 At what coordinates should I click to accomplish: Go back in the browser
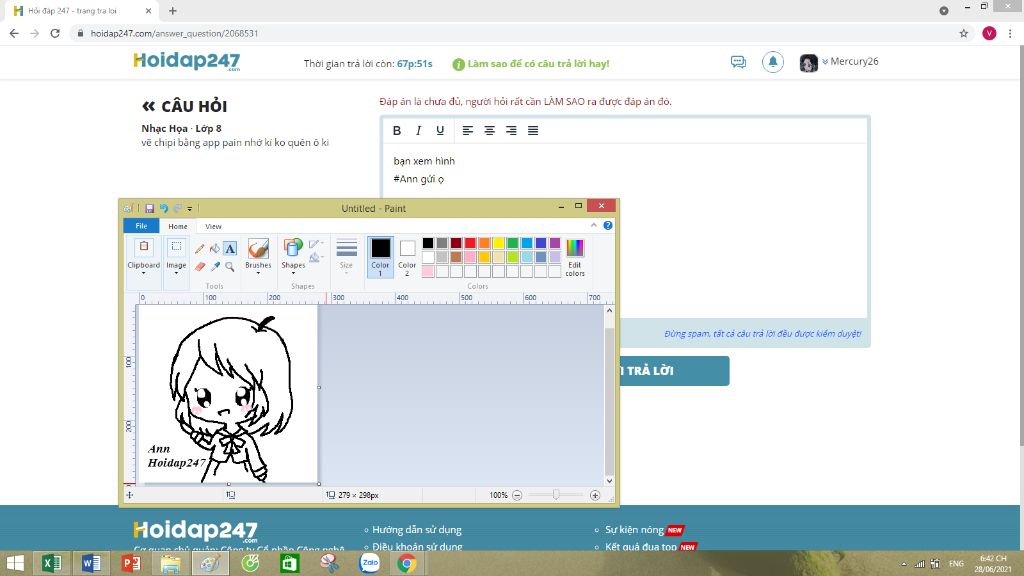[14, 33]
